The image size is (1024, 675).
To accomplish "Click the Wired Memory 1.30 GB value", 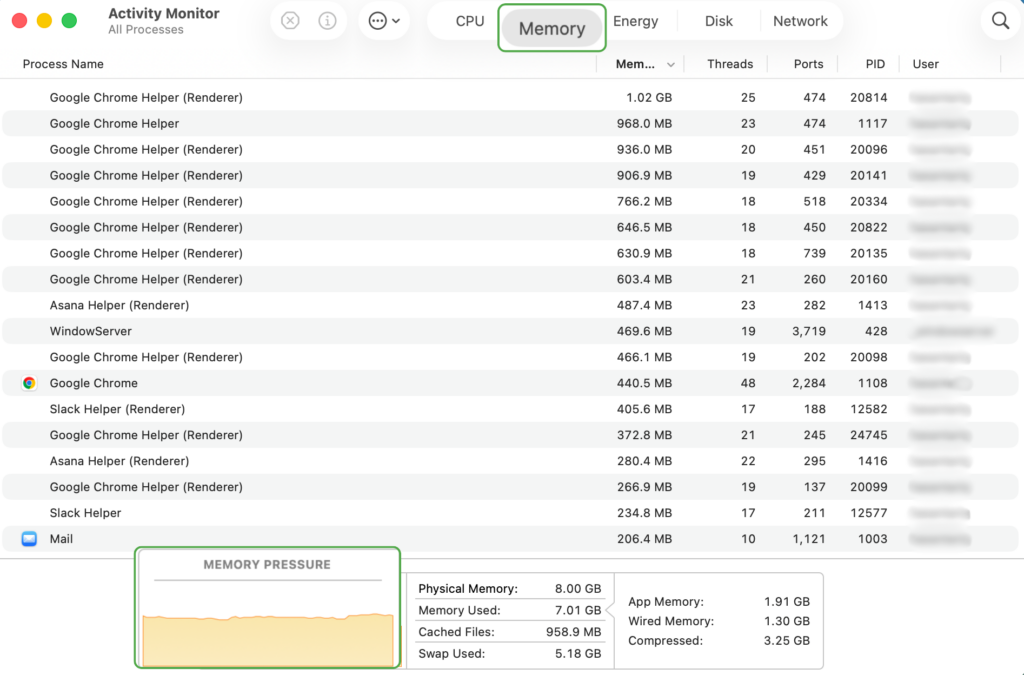I will (786, 621).
